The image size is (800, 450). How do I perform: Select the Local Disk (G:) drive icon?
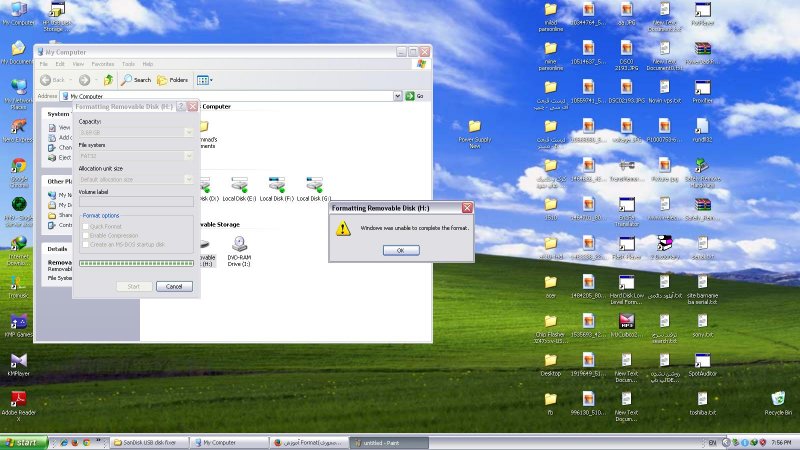click(x=314, y=189)
